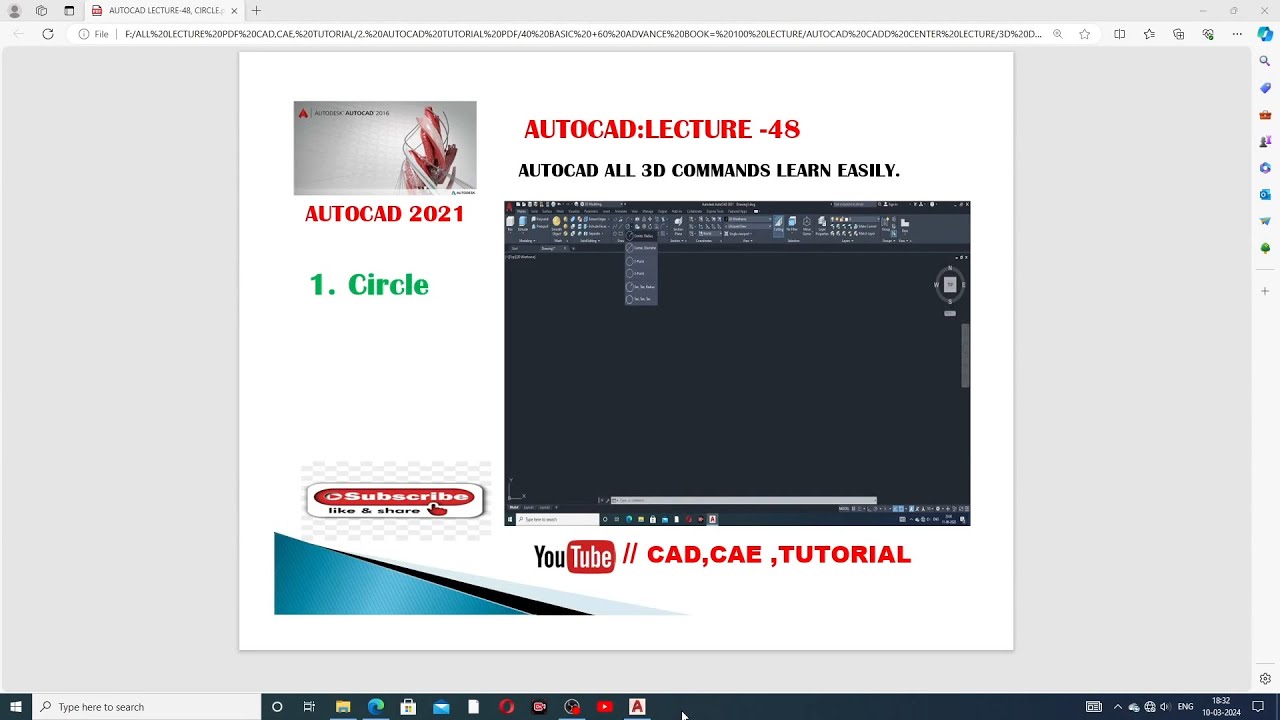This screenshot has height=720, width=1280.
Task: Open sidebar Shopping tag icon
Action: pos(1265,88)
